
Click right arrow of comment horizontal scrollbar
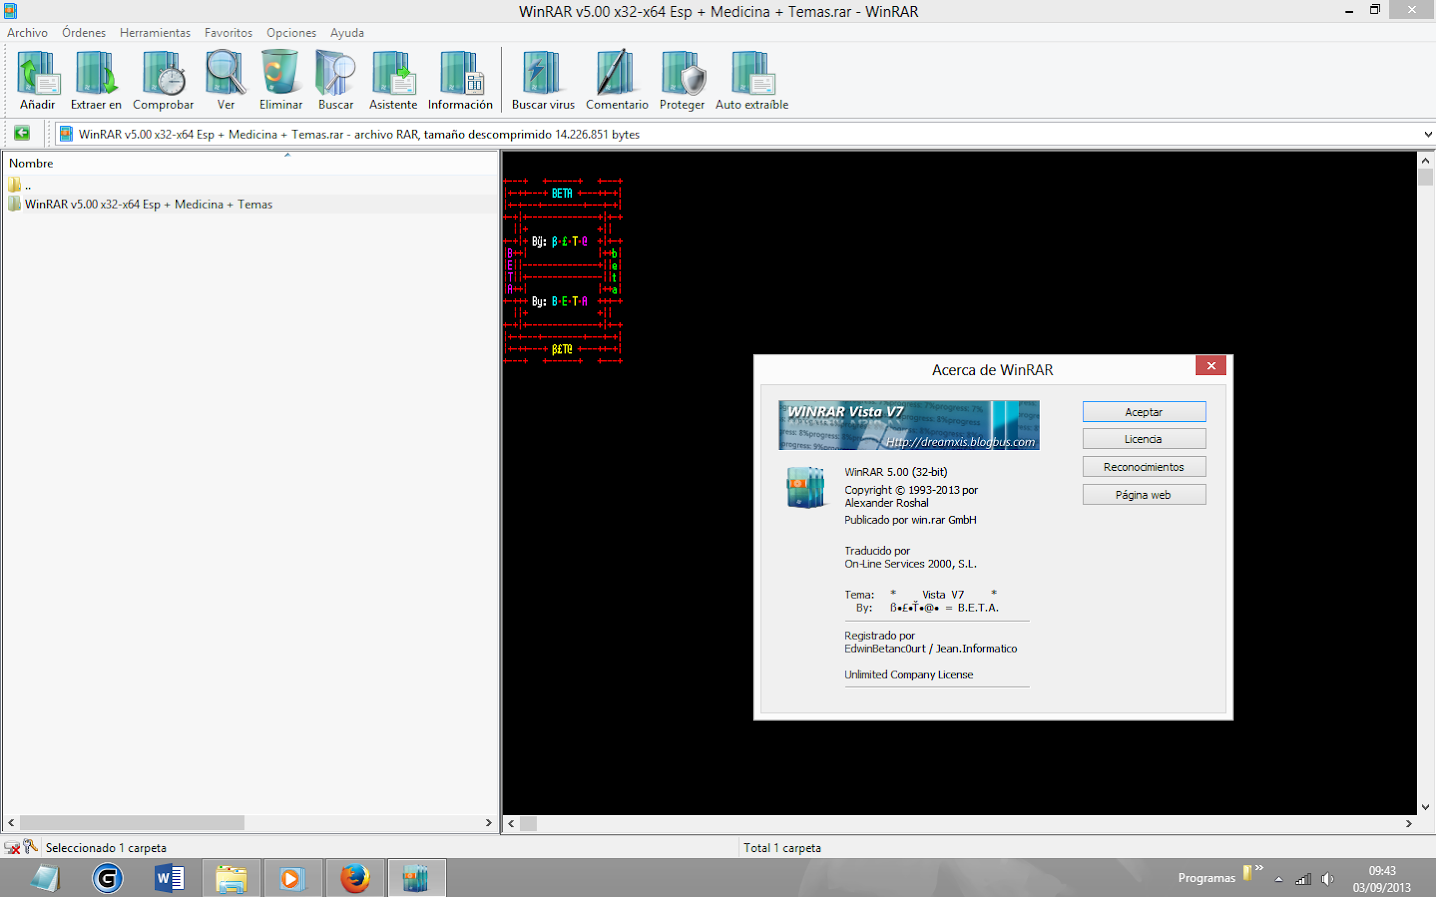coord(1409,824)
